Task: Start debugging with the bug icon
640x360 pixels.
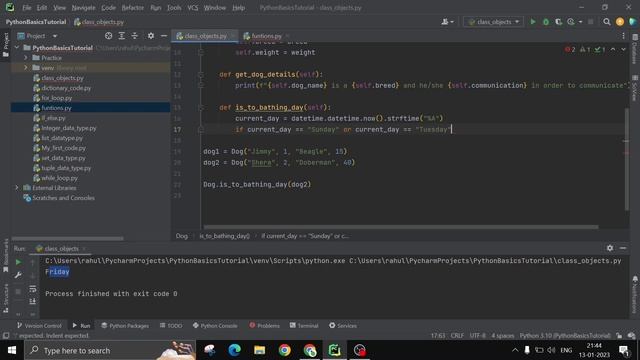Action: tap(546, 22)
